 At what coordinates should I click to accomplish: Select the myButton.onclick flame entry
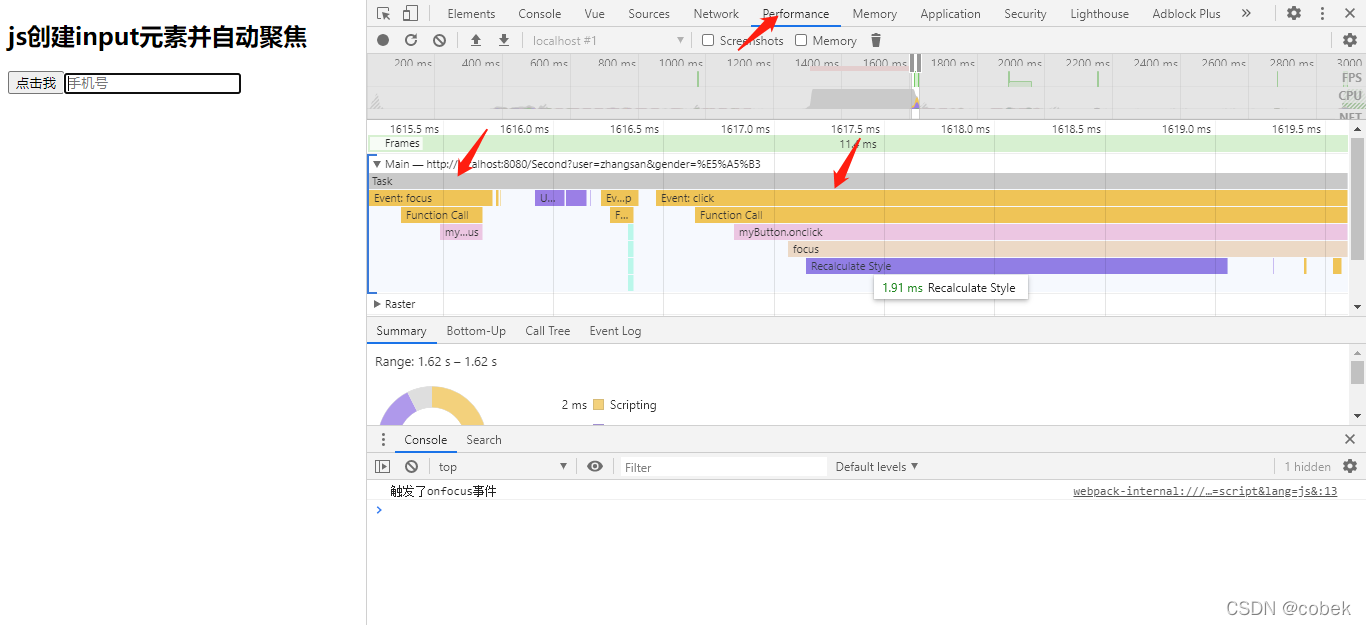tap(1041, 232)
